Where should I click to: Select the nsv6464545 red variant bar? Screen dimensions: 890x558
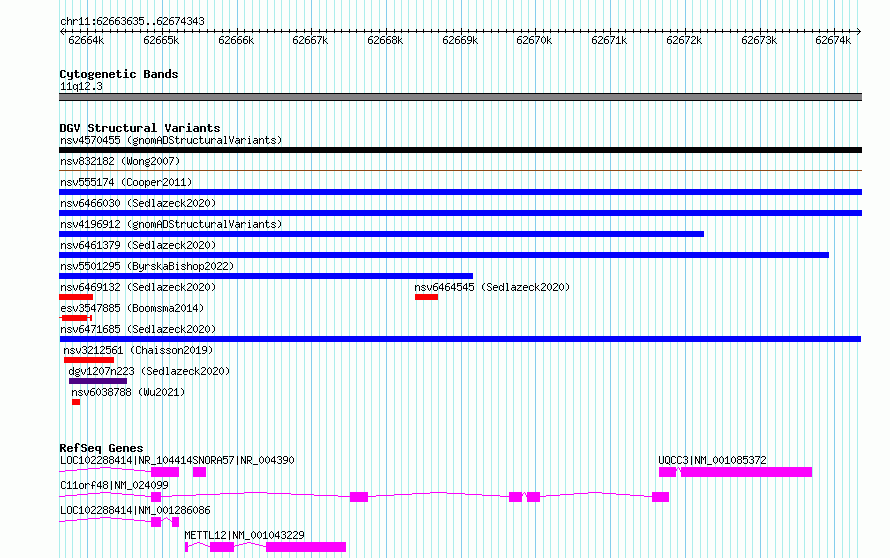[x=426, y=297]
